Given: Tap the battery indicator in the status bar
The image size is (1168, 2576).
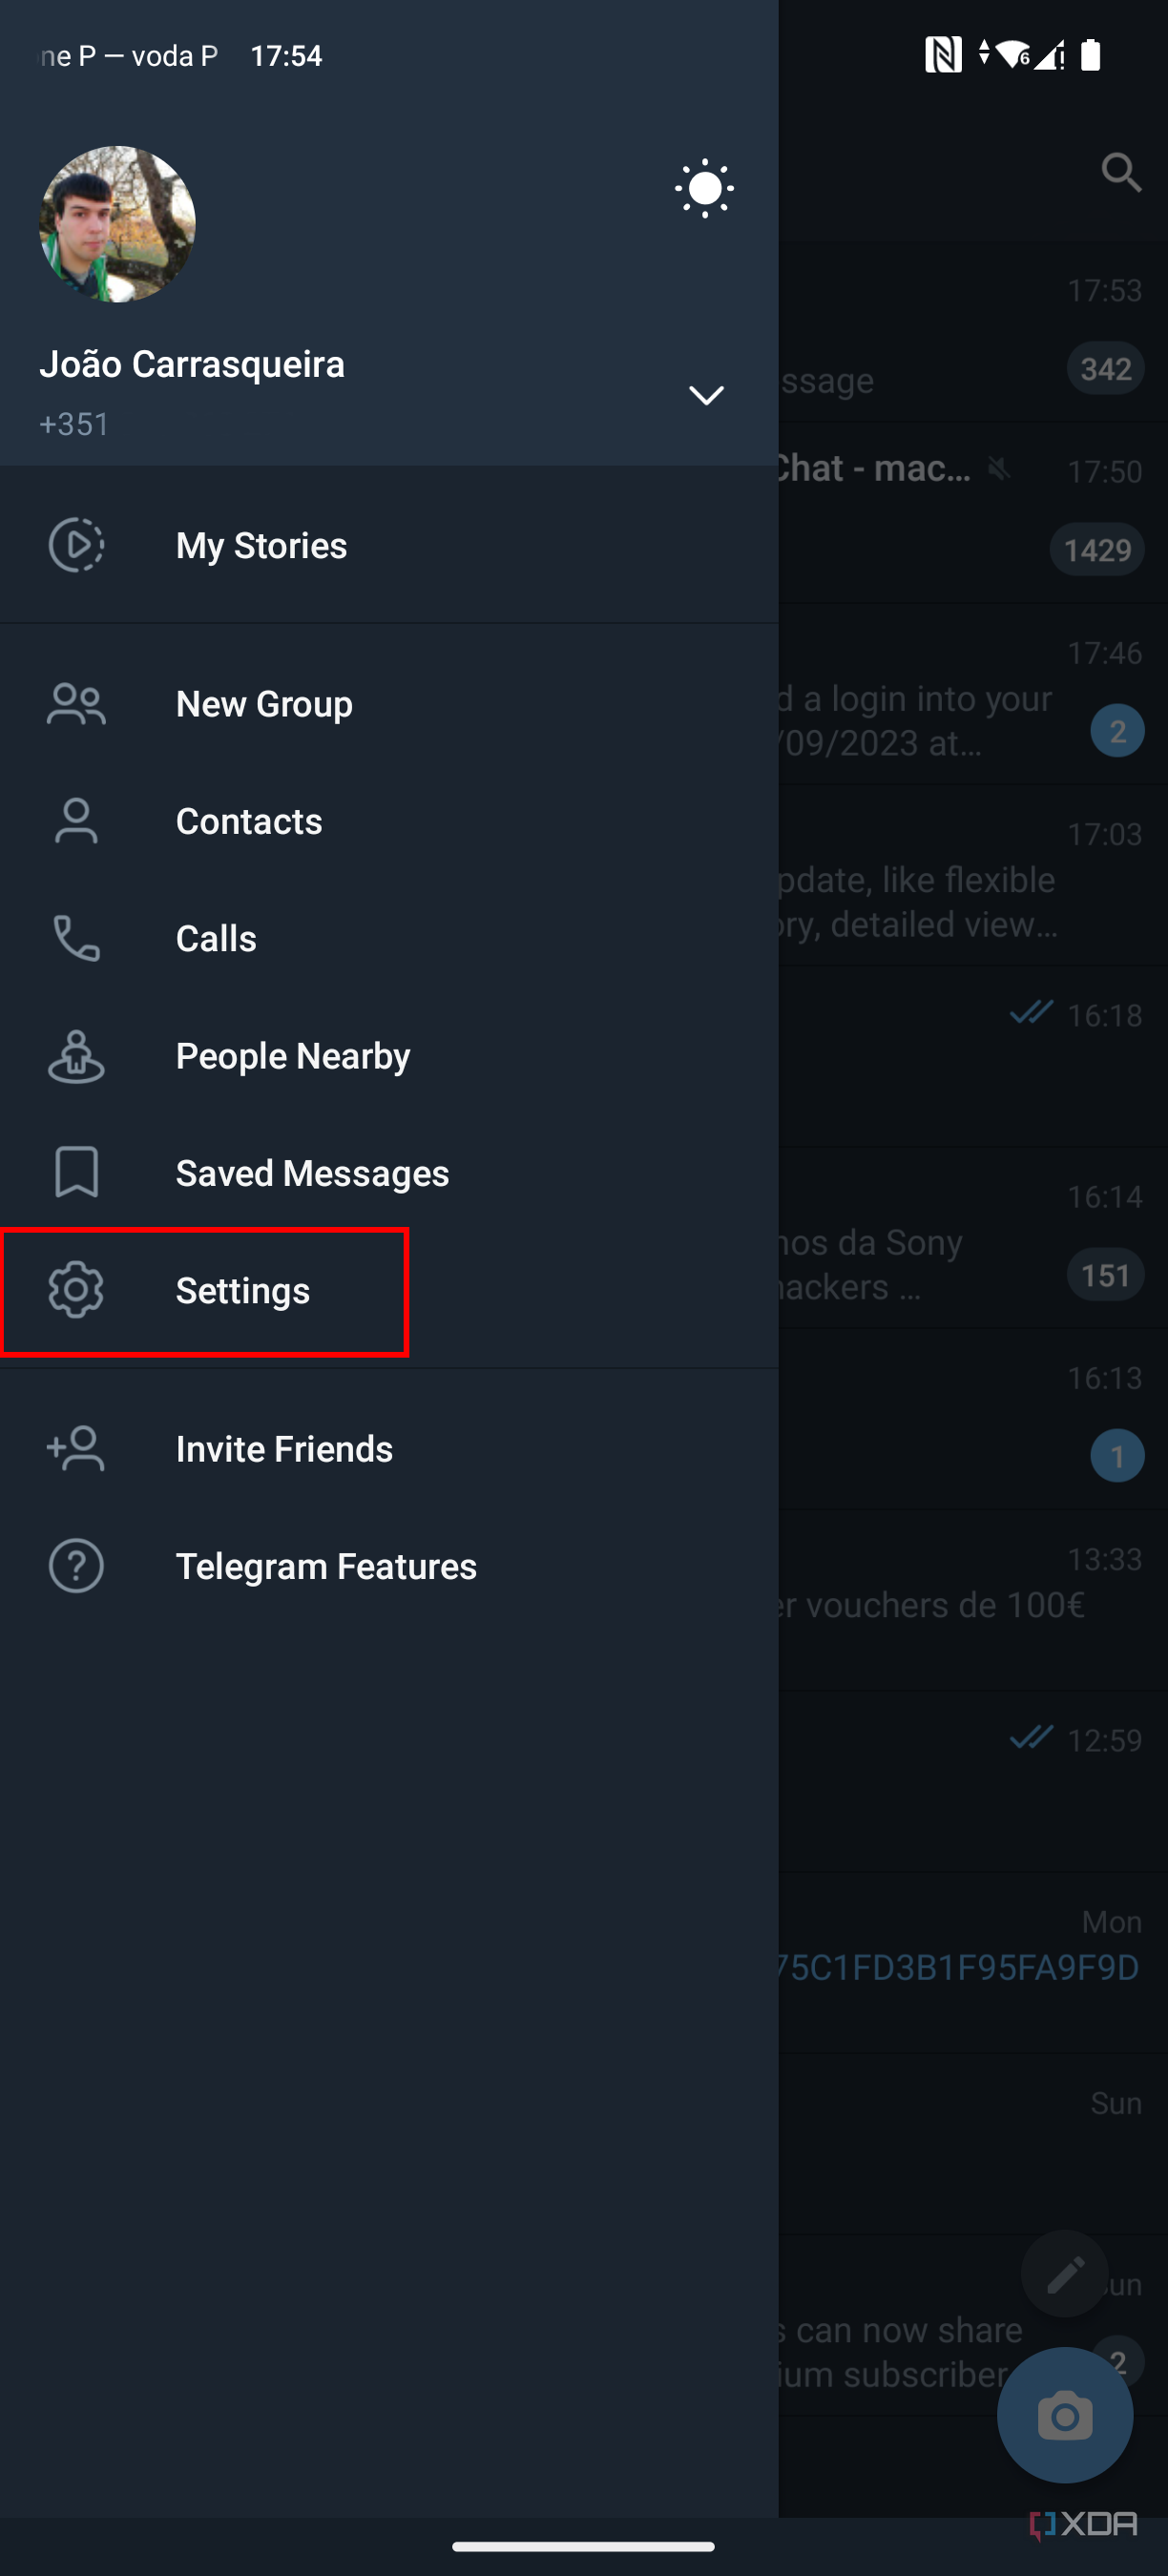Looking at the screenshot, I should pyautogui.click(x=1089, y=55).
